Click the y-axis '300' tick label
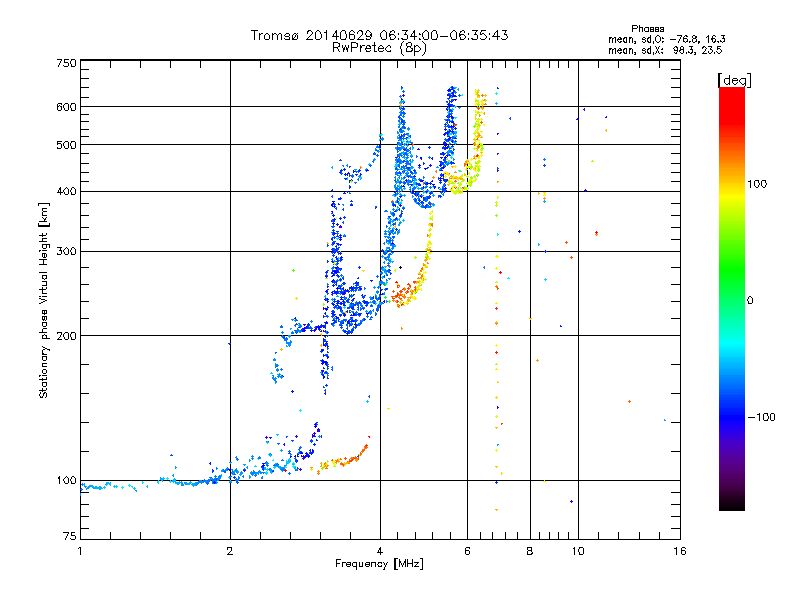Viewport: 800px width, 600px height. tap(67, 252)
